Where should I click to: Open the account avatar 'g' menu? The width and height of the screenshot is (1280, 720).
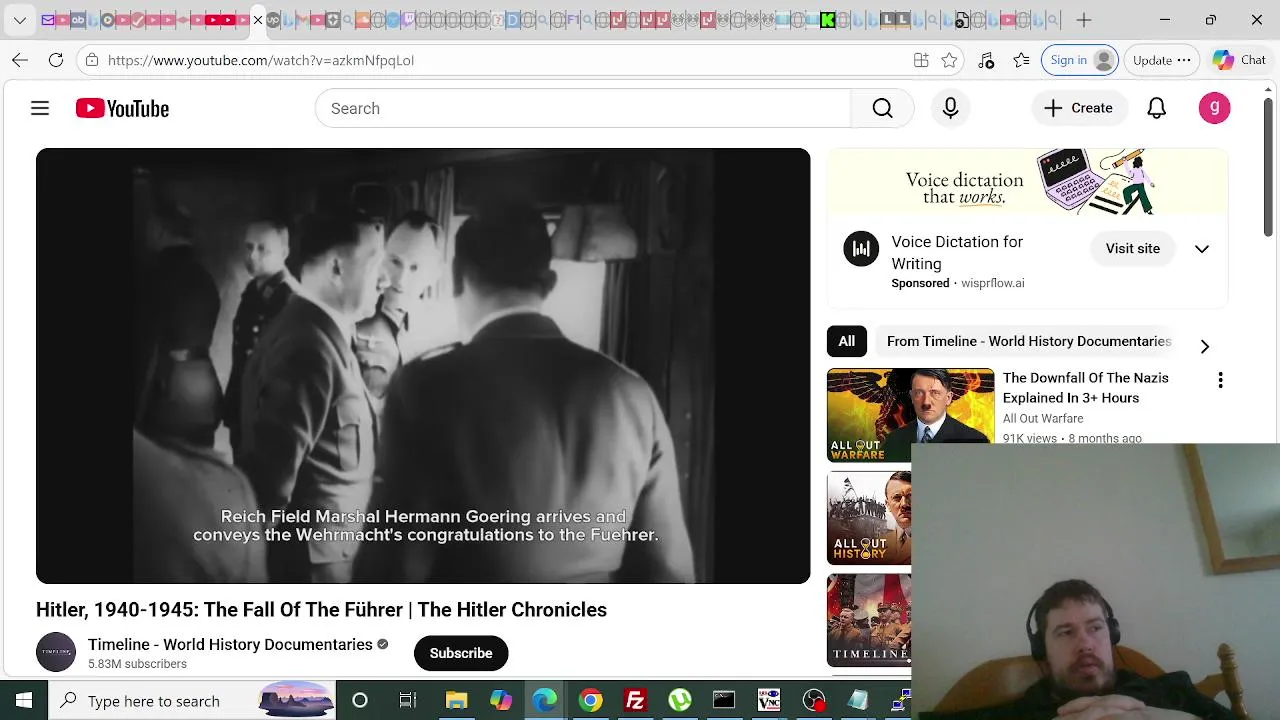[1214, 108]
